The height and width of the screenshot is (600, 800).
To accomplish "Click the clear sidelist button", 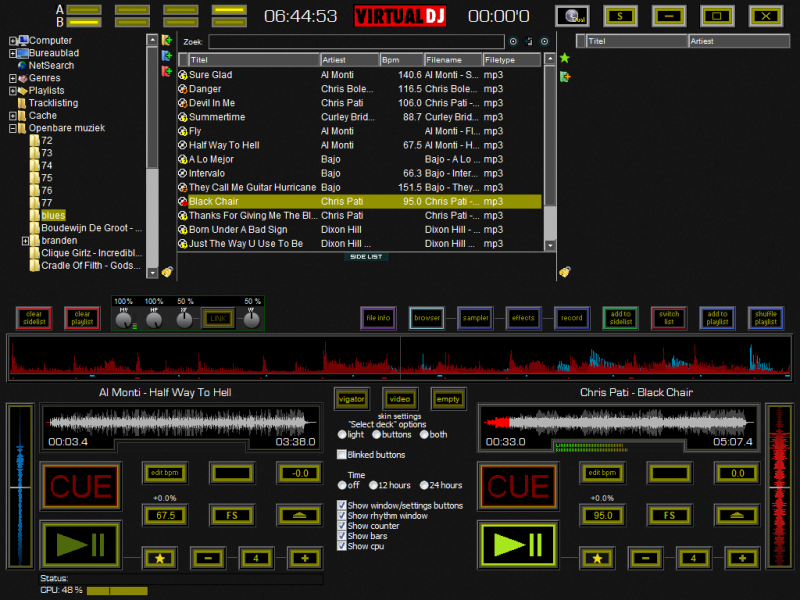I will pos(34,318).
